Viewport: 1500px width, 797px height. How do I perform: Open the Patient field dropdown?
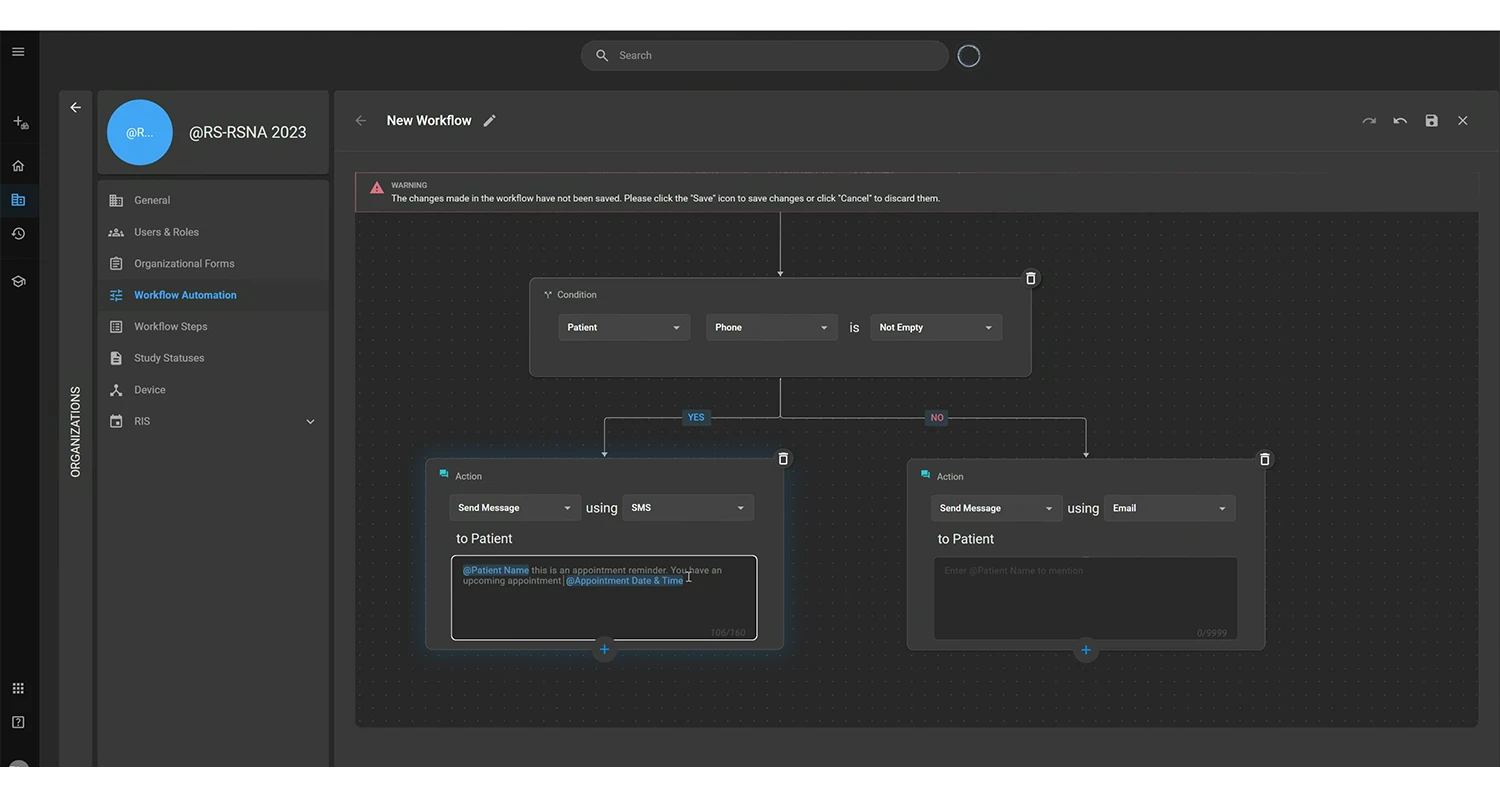pos(623,327)
